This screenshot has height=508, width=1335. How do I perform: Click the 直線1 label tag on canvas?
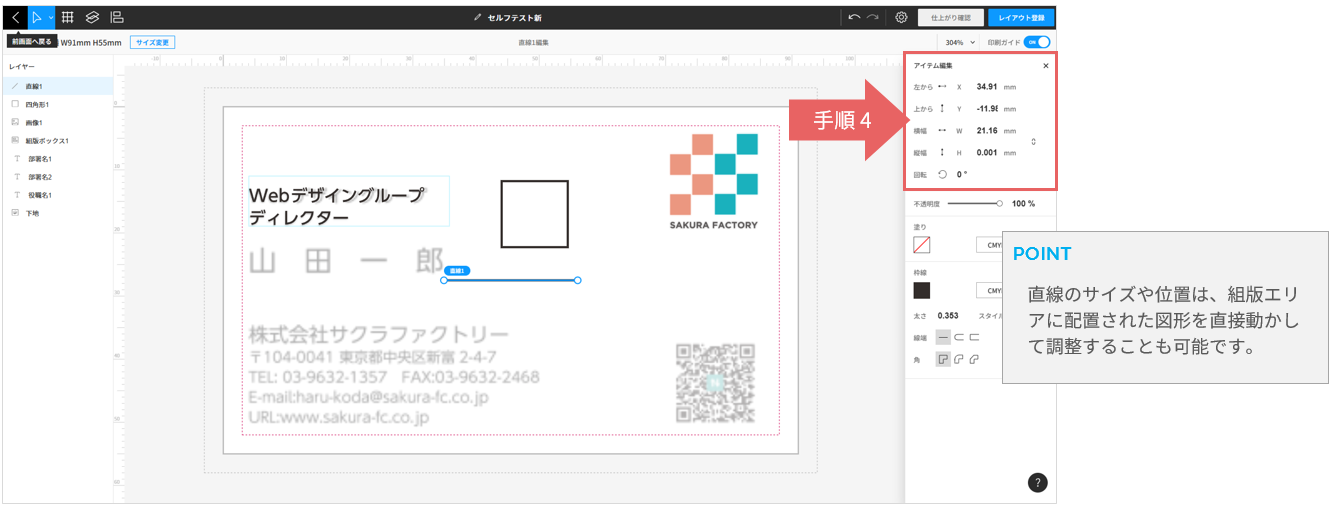tap(458, 271)
